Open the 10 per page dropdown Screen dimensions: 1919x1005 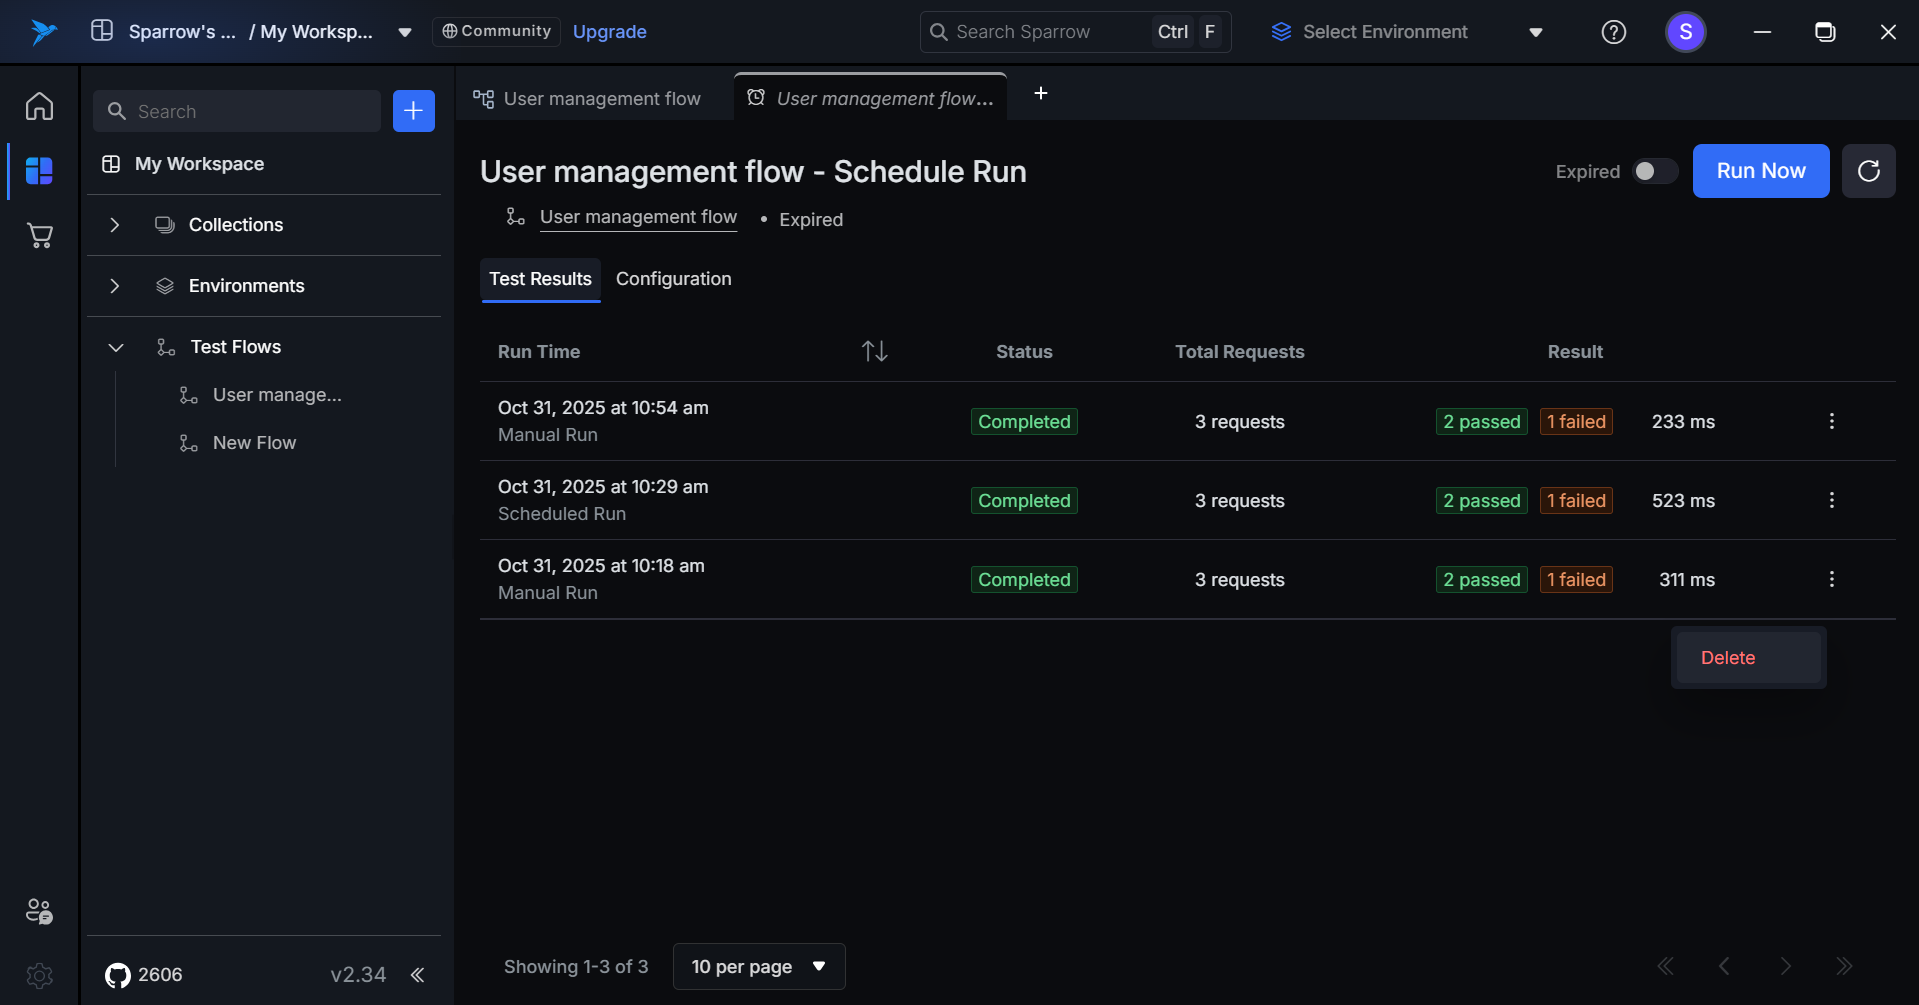758,966
